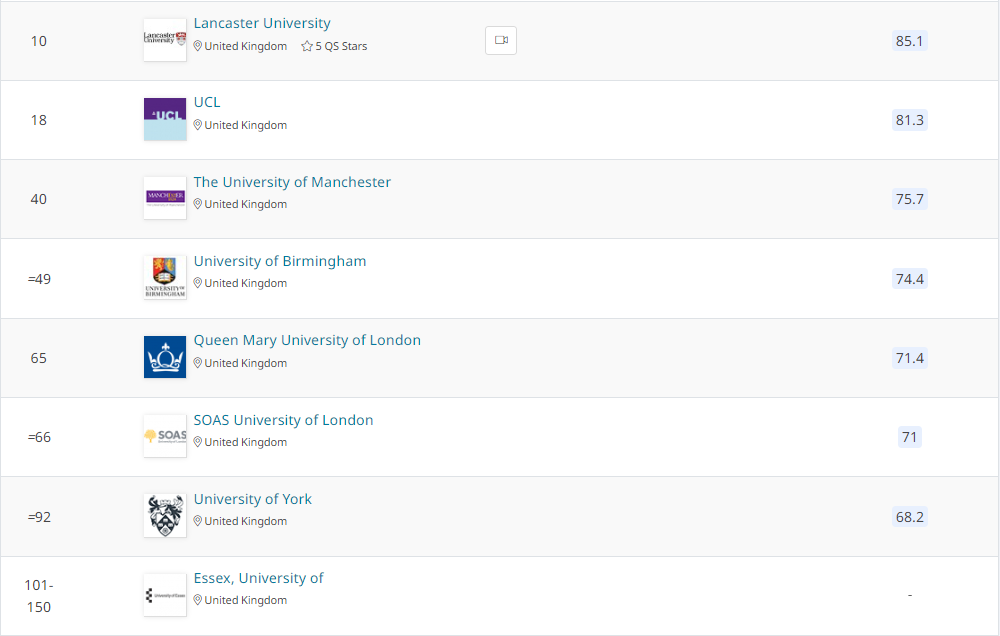Open the Lancaster University link
Image resolution: width=1000 pixels, height=636 pixels.
(262, 23)
